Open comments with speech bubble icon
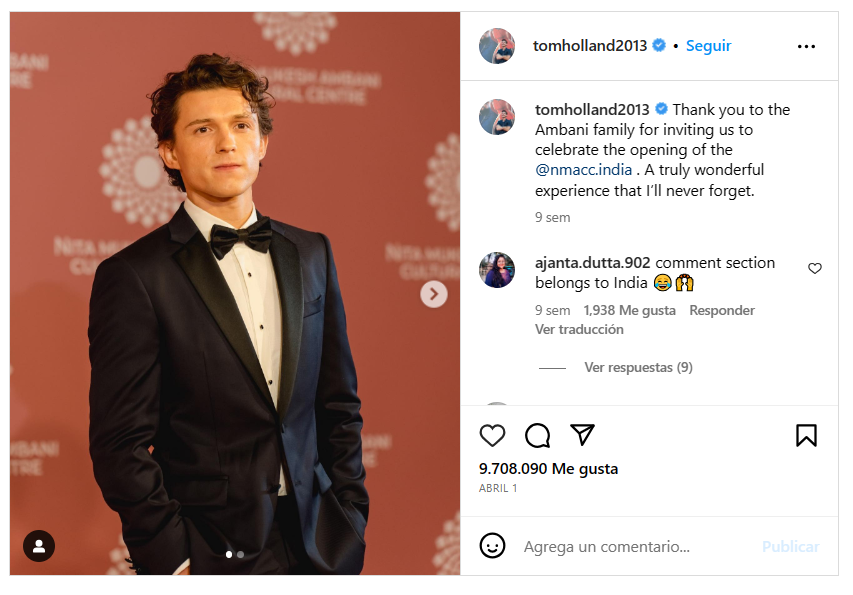The height and width of the screenshot is (595, 853). click(538, 435)
